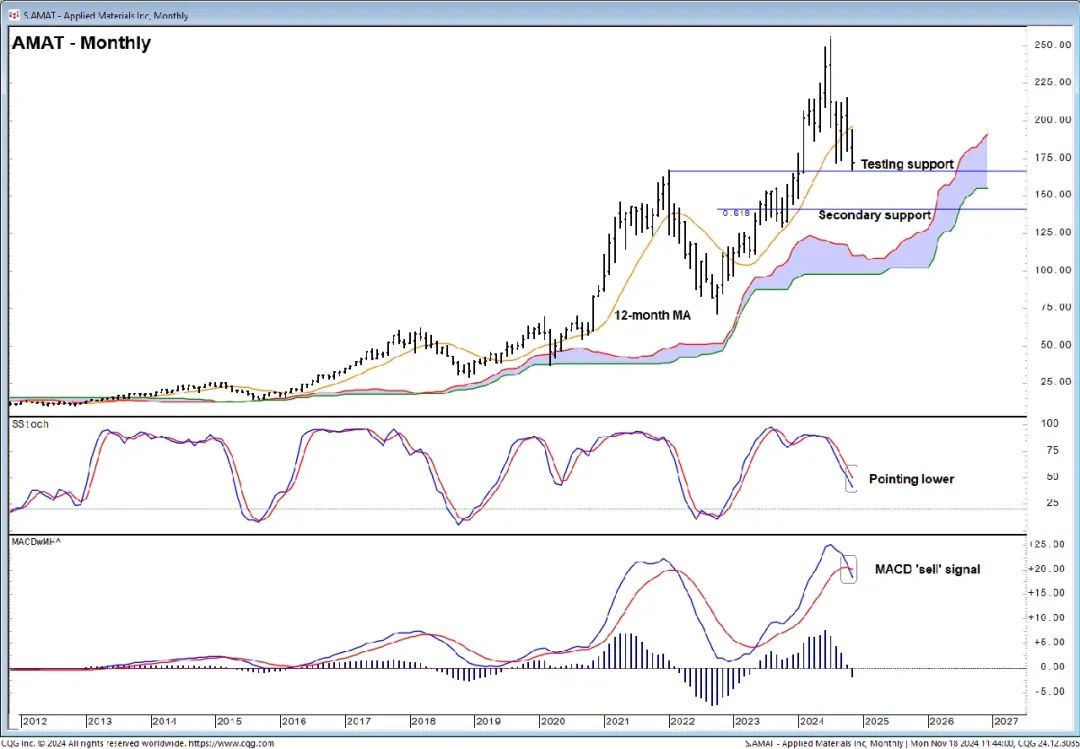1080x749 pixels.
Task: Click the 250.00 price axis value
Action: click(1052, 45)
